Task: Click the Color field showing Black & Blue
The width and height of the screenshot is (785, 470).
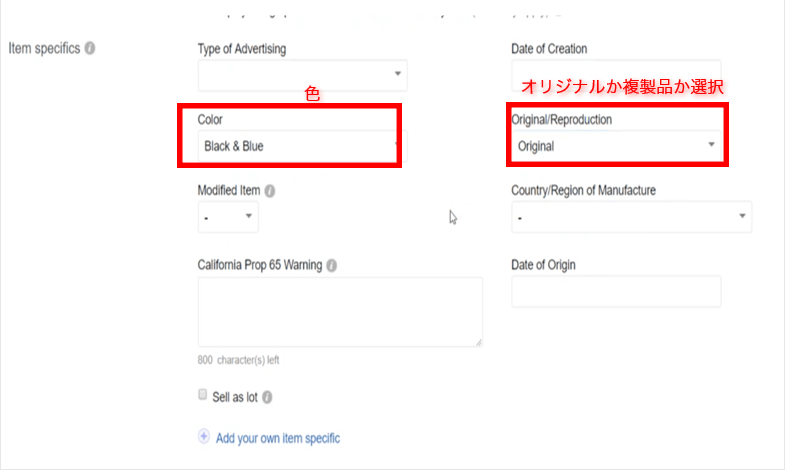Action: point(302,146)
